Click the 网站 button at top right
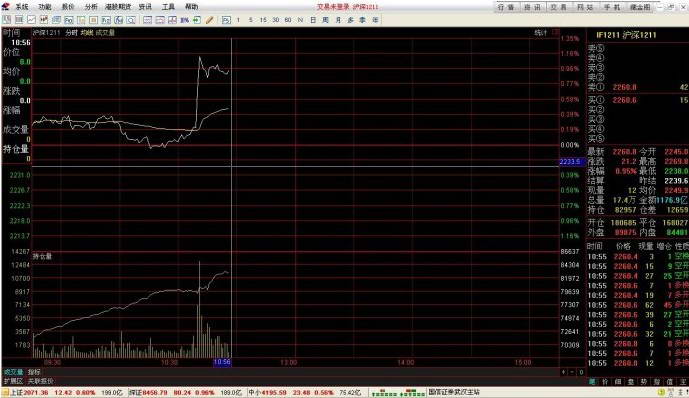This screenshot has width=689, height=398. [x=585, y=7]
